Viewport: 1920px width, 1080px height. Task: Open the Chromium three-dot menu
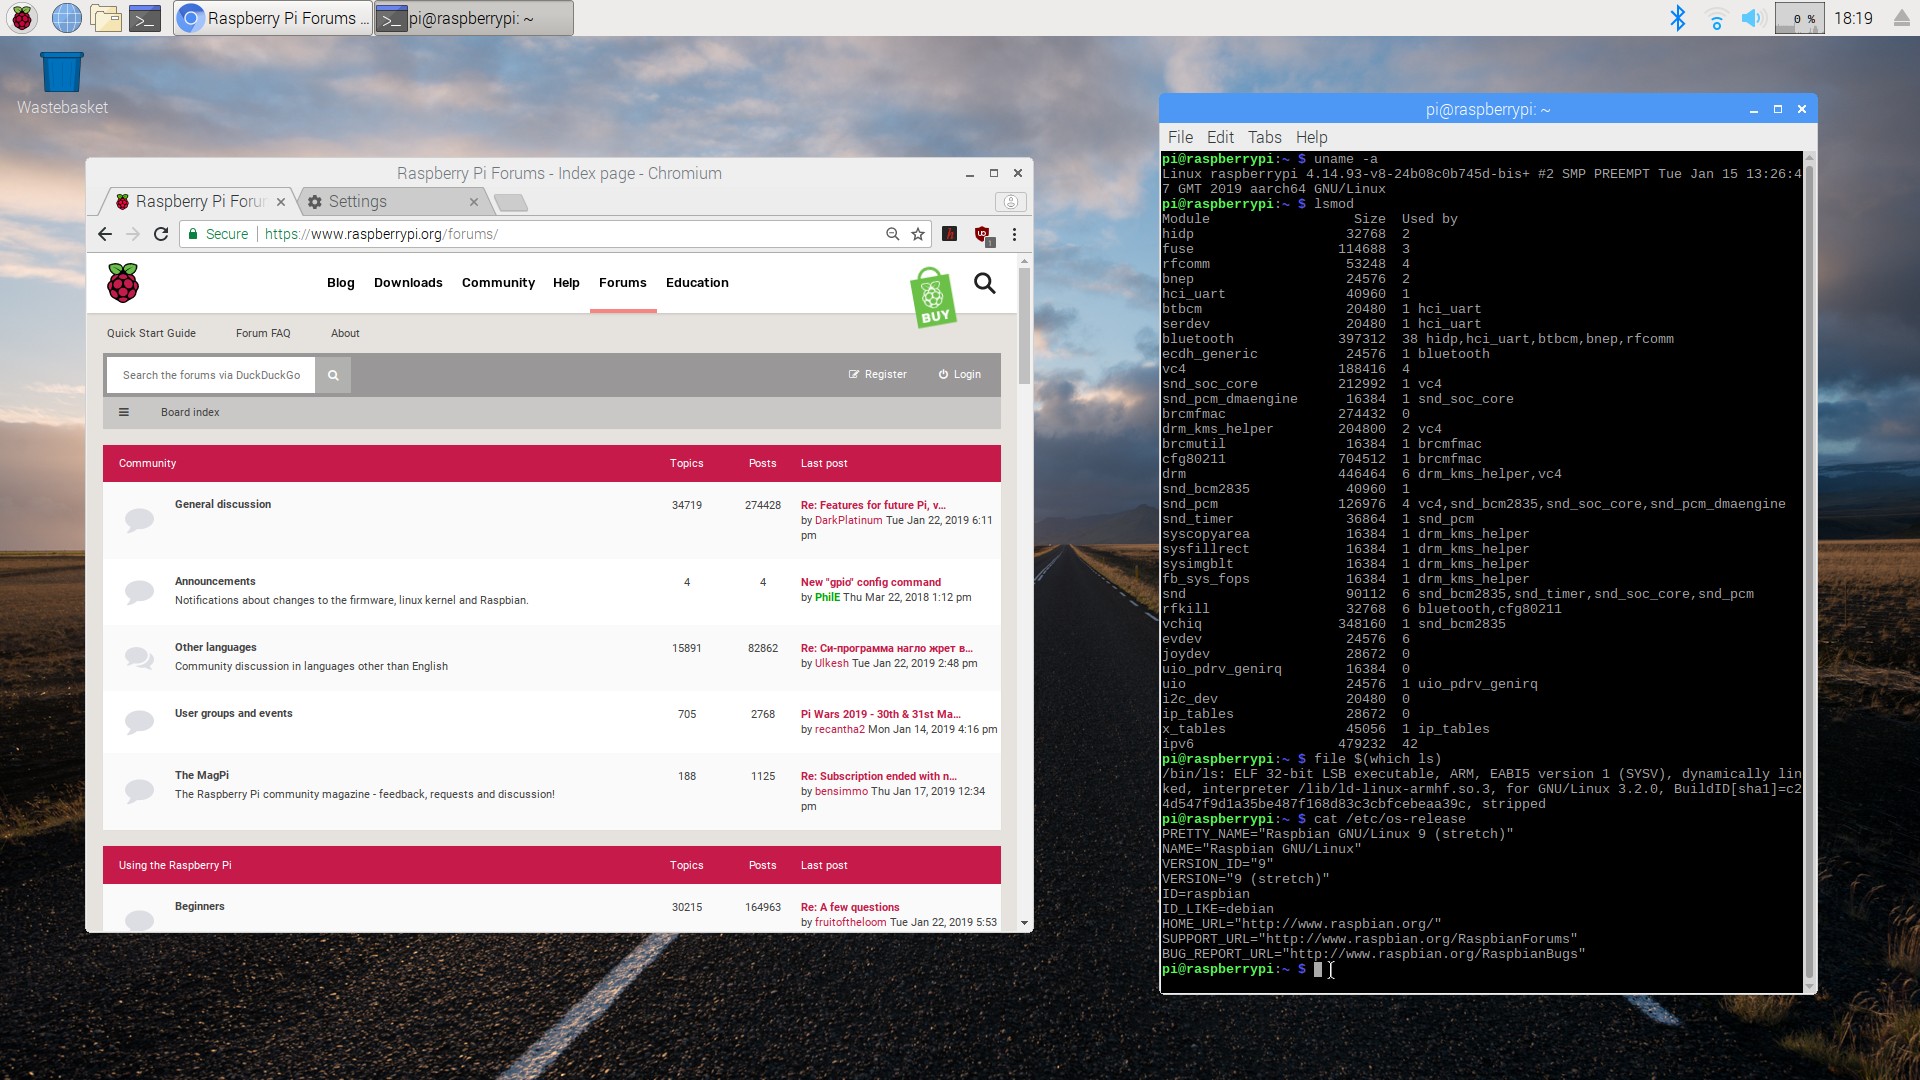click(1014, 234)
